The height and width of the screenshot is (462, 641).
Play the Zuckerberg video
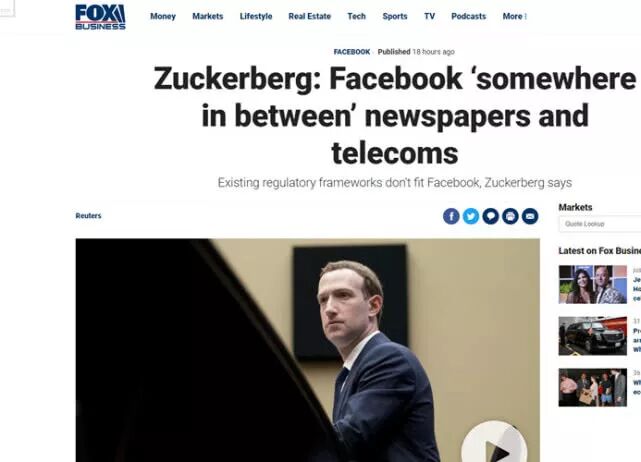point(494,444)
